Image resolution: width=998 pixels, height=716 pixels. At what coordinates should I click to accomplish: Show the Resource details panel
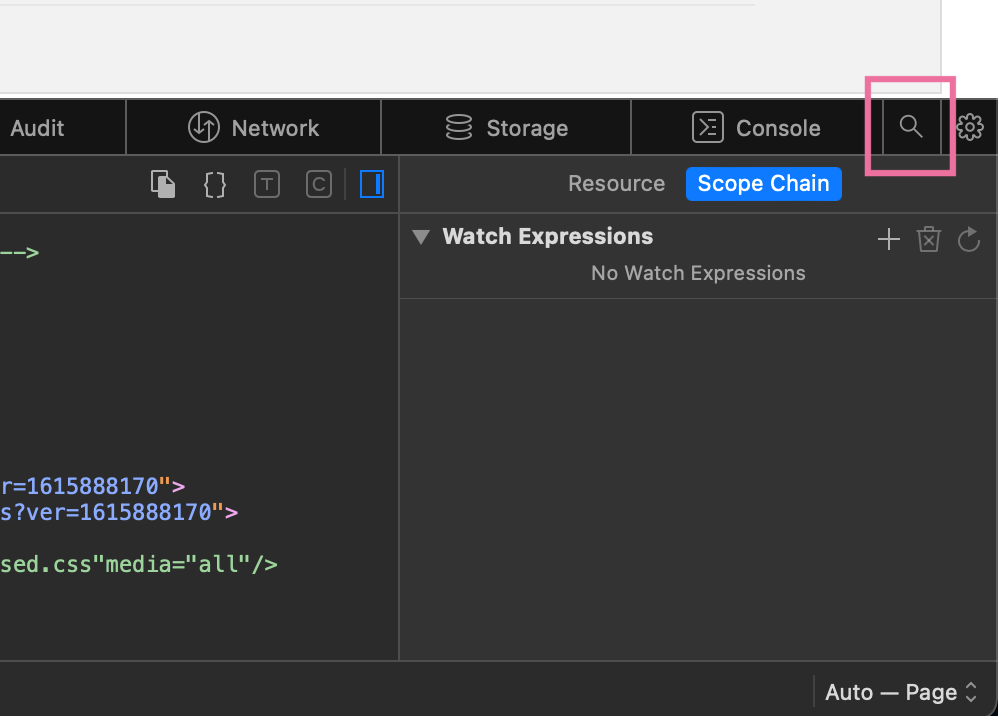[616, 184]
